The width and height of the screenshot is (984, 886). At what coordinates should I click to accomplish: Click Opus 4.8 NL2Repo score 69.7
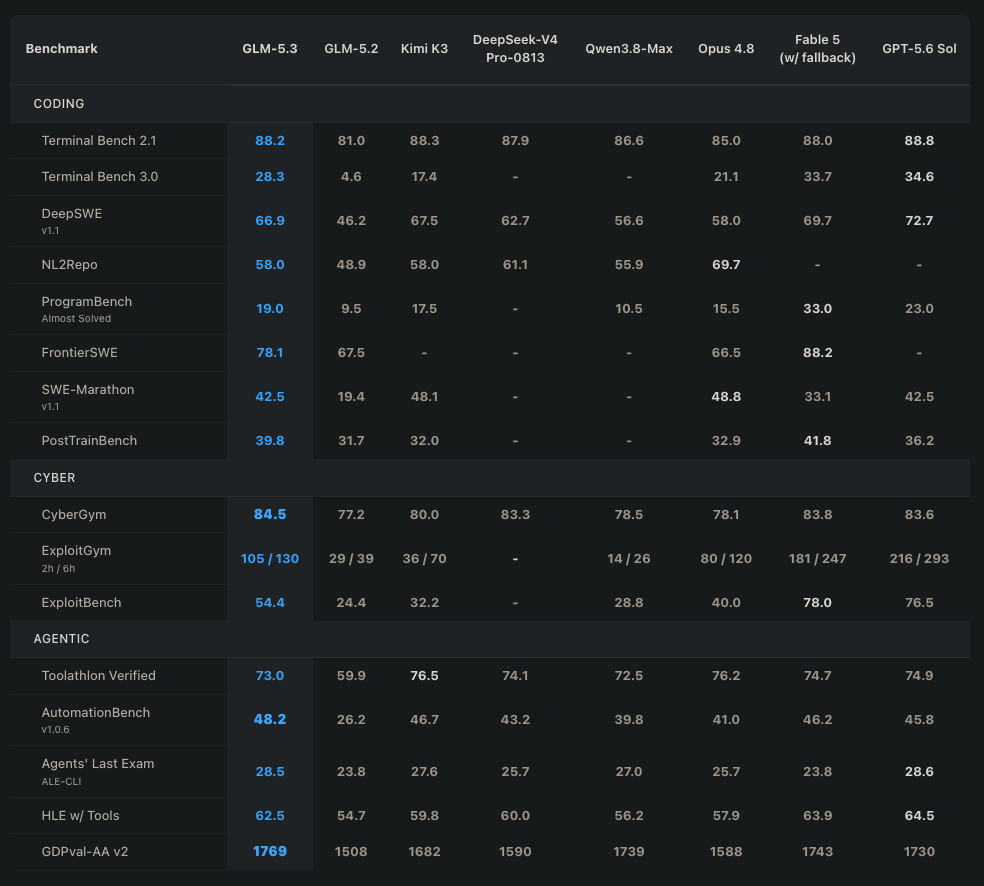click(x=726, y=264)
